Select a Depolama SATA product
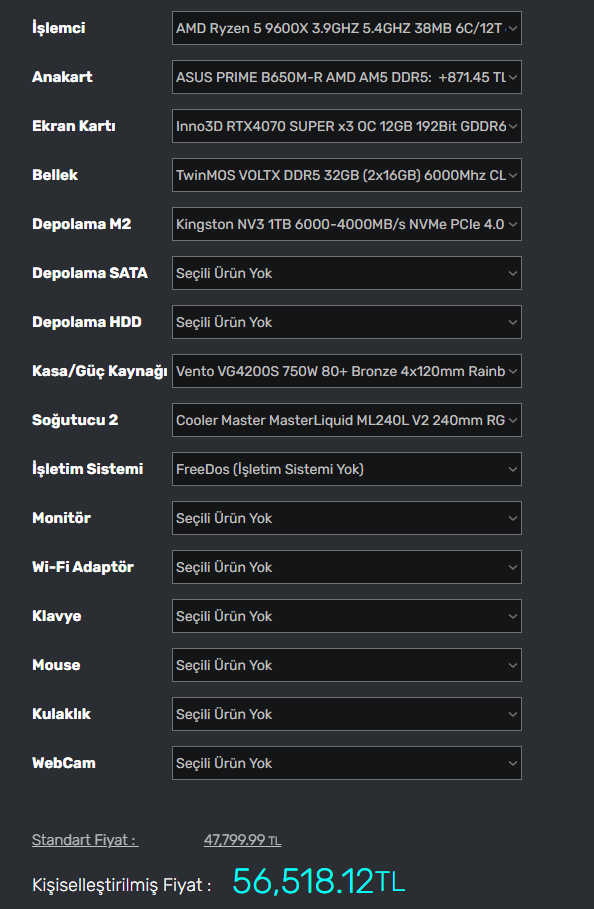The image size is (594, 909). pos(347,273)
